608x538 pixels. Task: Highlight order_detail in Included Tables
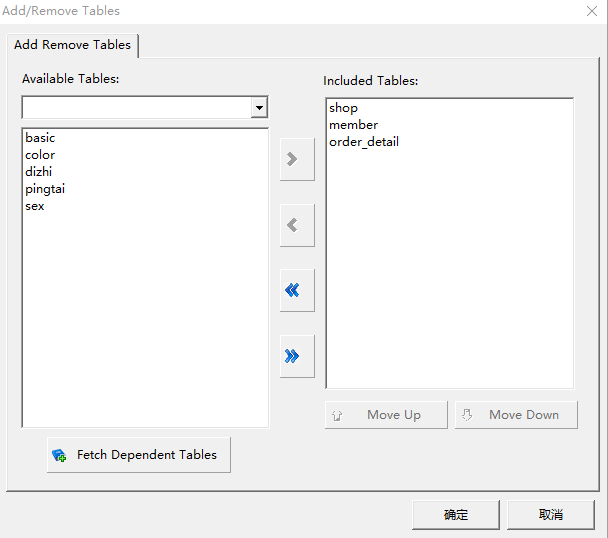coord(364,142)
